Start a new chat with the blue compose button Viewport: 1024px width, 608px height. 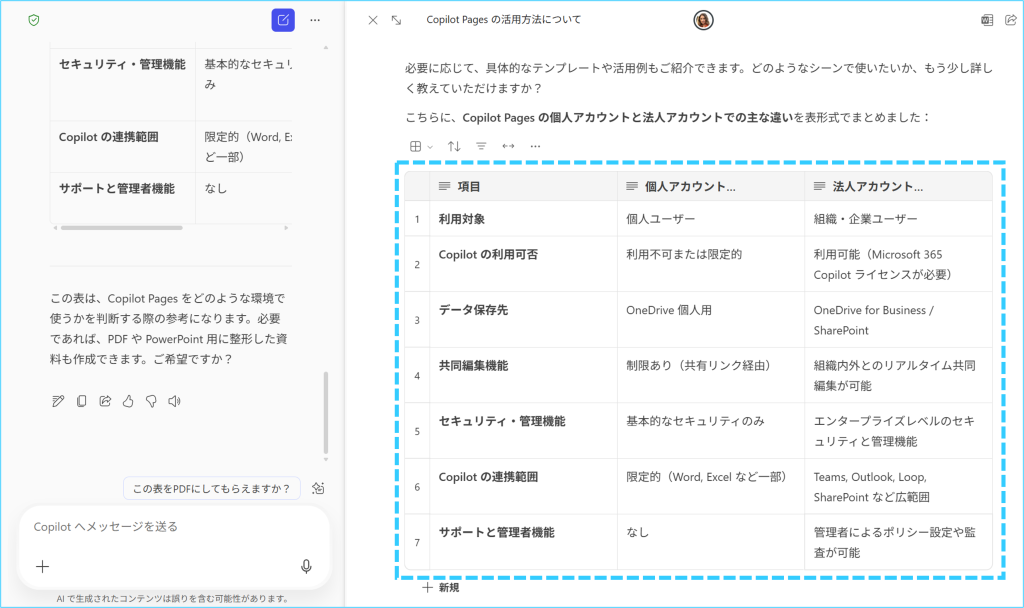pos(283,20)
